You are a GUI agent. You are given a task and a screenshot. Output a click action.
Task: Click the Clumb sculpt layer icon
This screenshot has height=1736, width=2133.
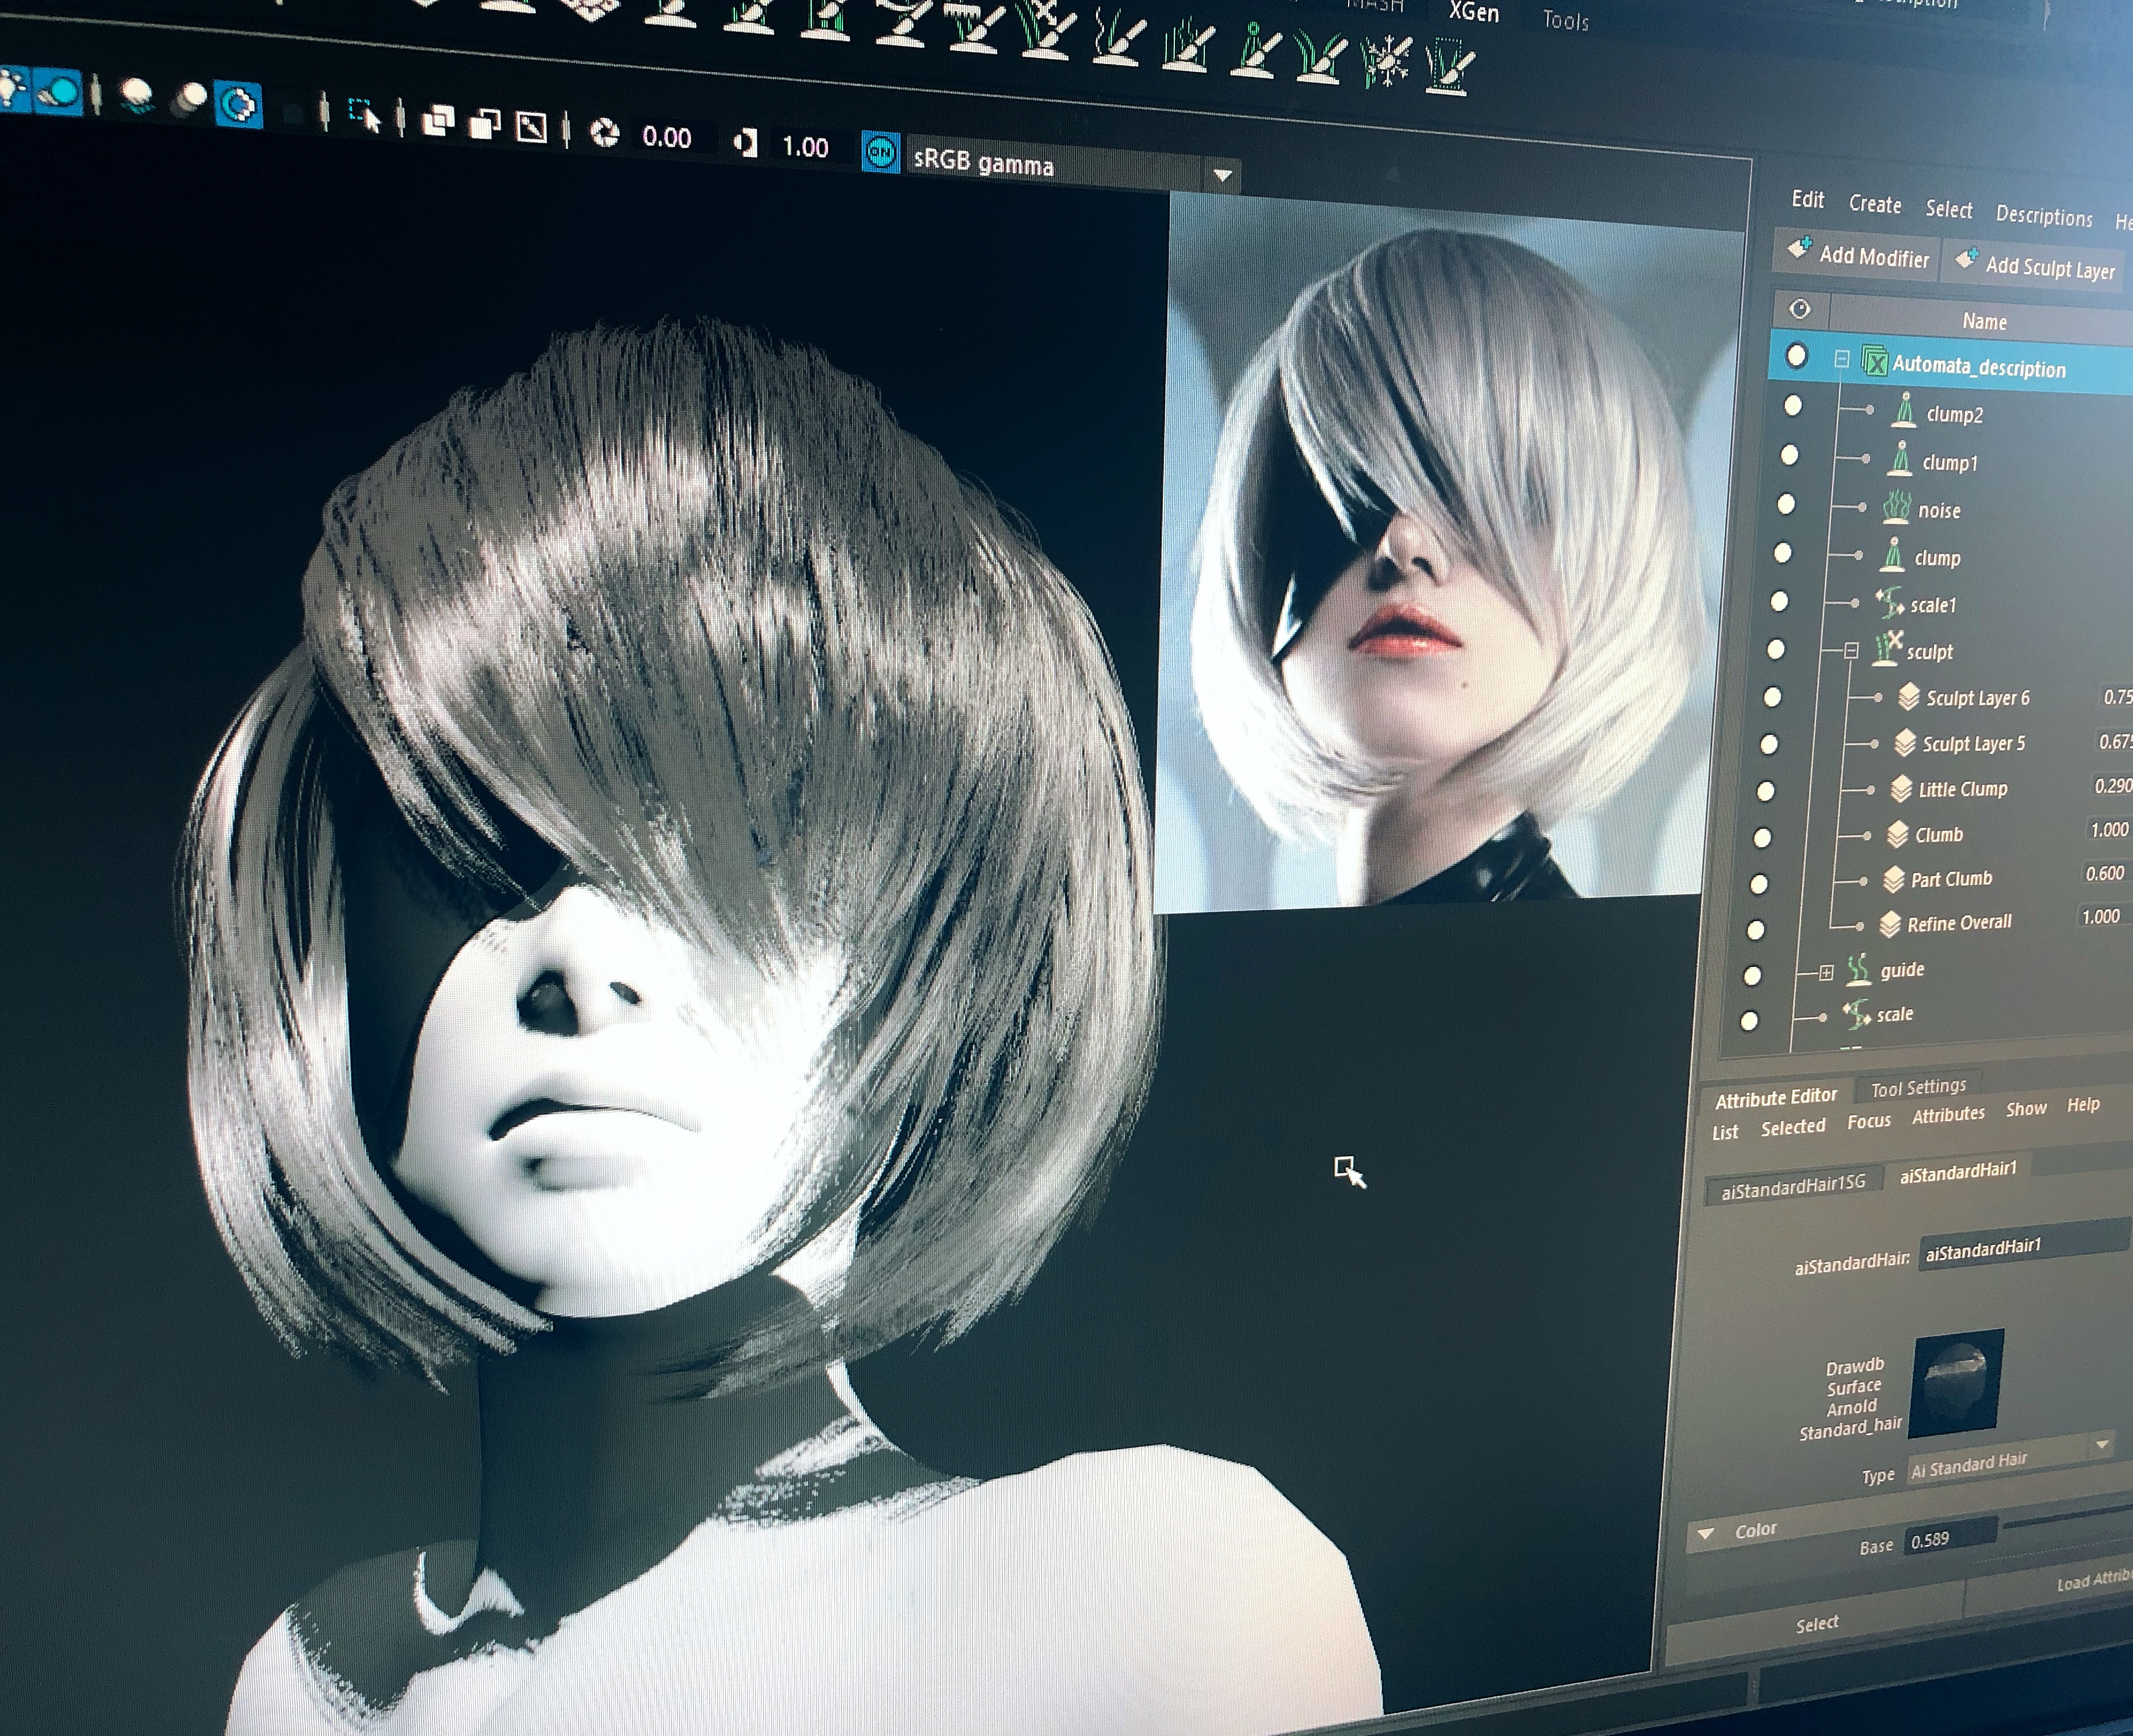tap(1897, 834)
